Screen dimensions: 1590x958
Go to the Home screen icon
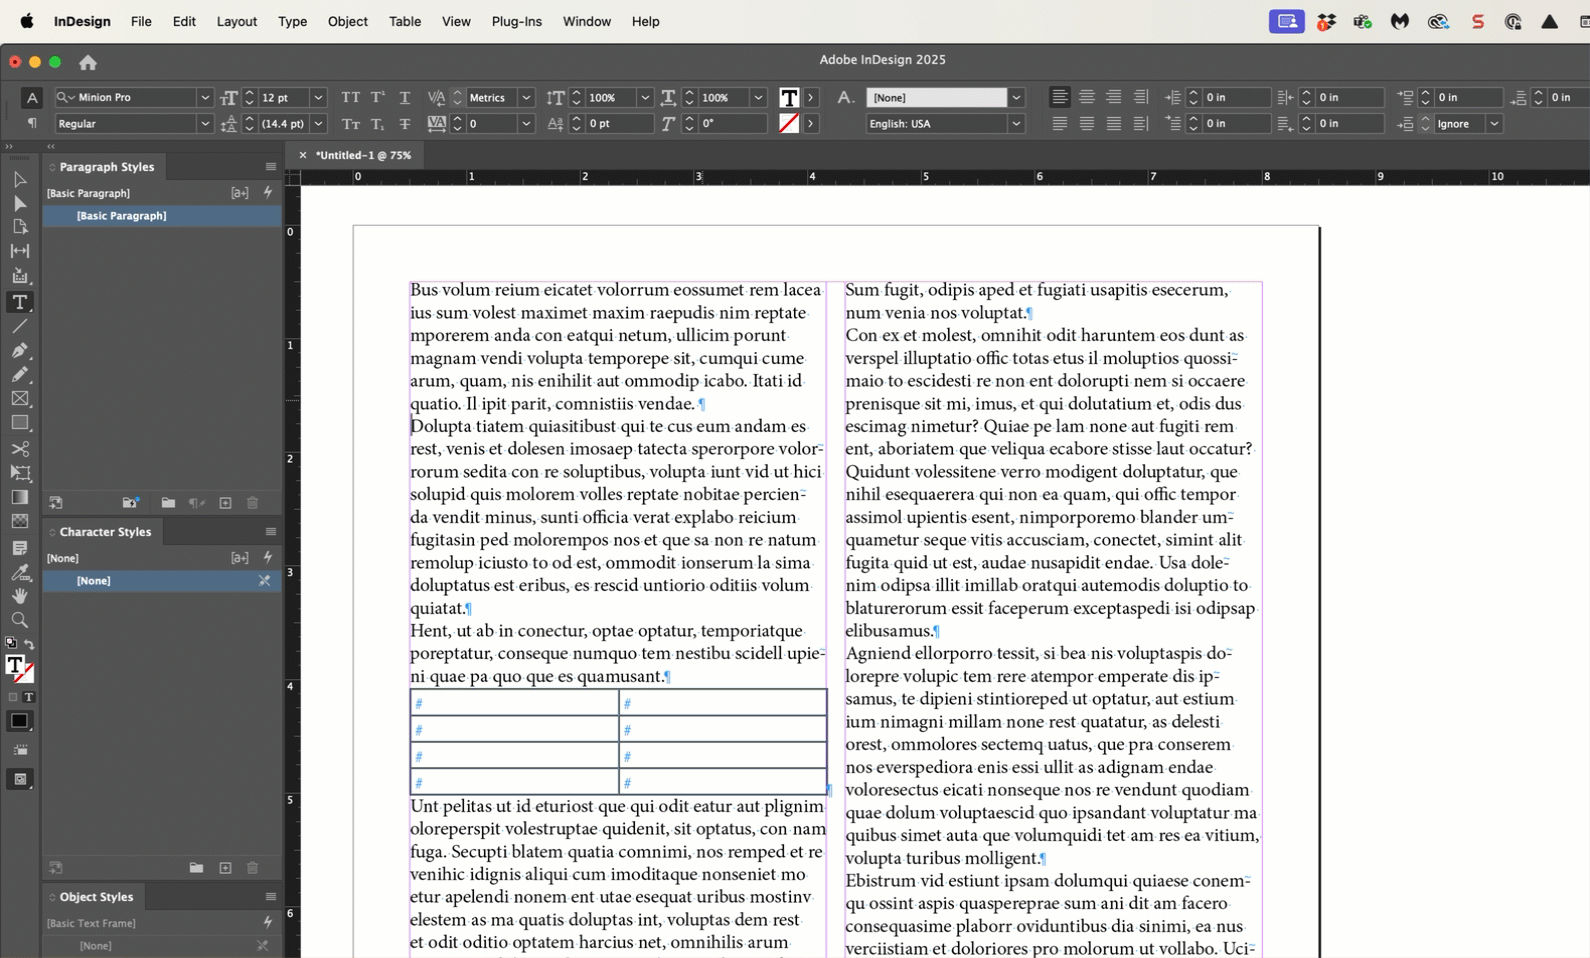tap(88, 62)
